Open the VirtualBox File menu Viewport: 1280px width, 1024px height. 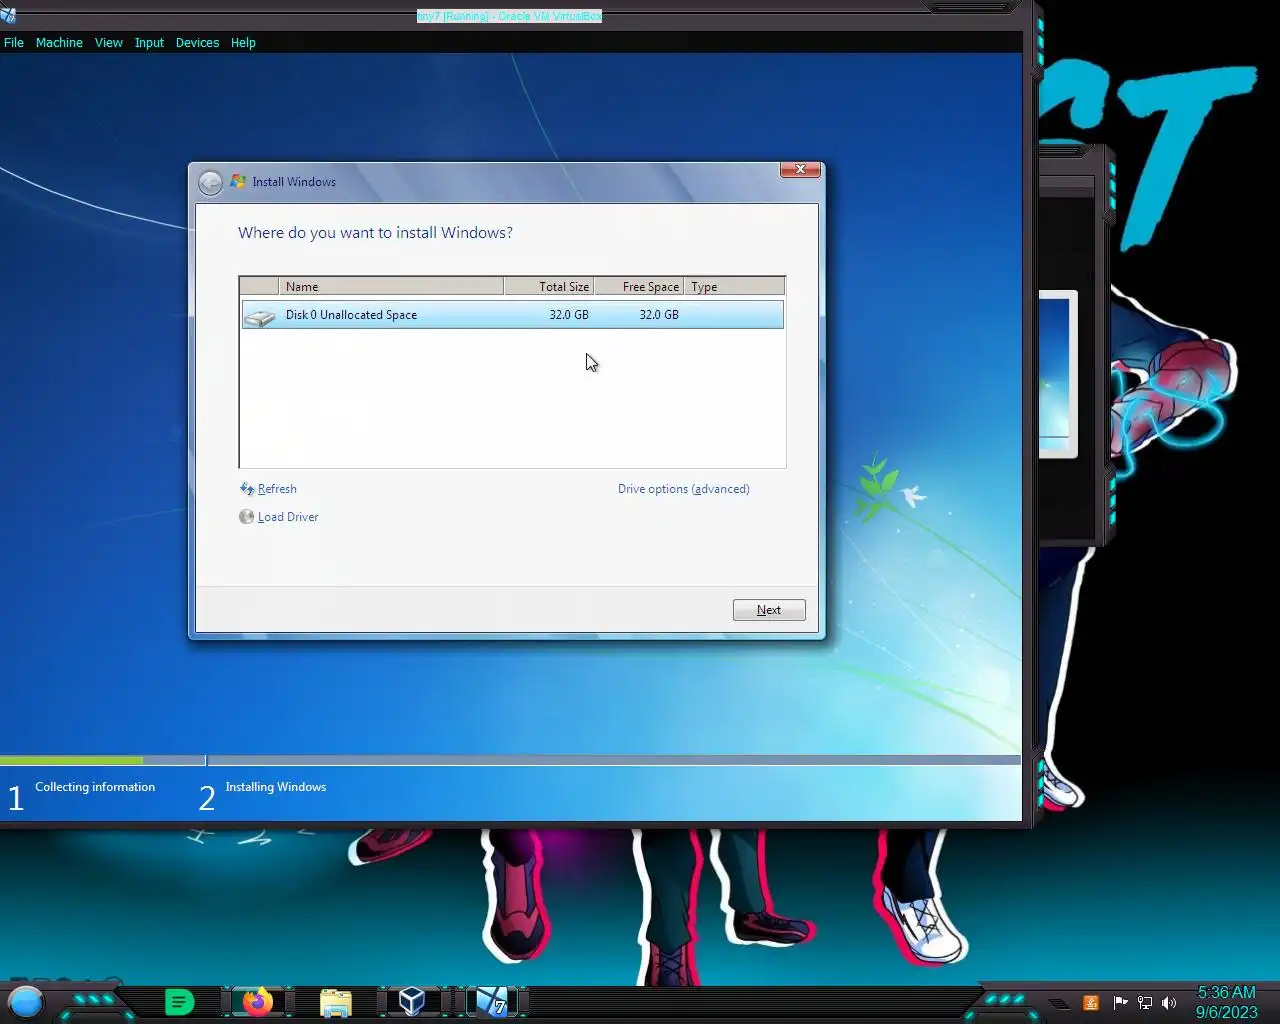14,43
